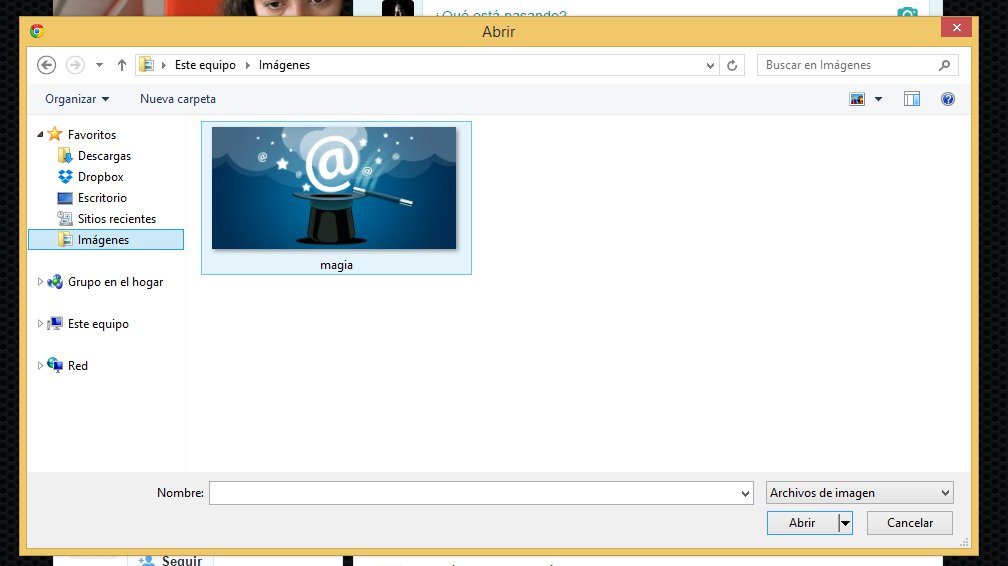
Task: Select the magia image thumbnail
Action: point(336,198)
